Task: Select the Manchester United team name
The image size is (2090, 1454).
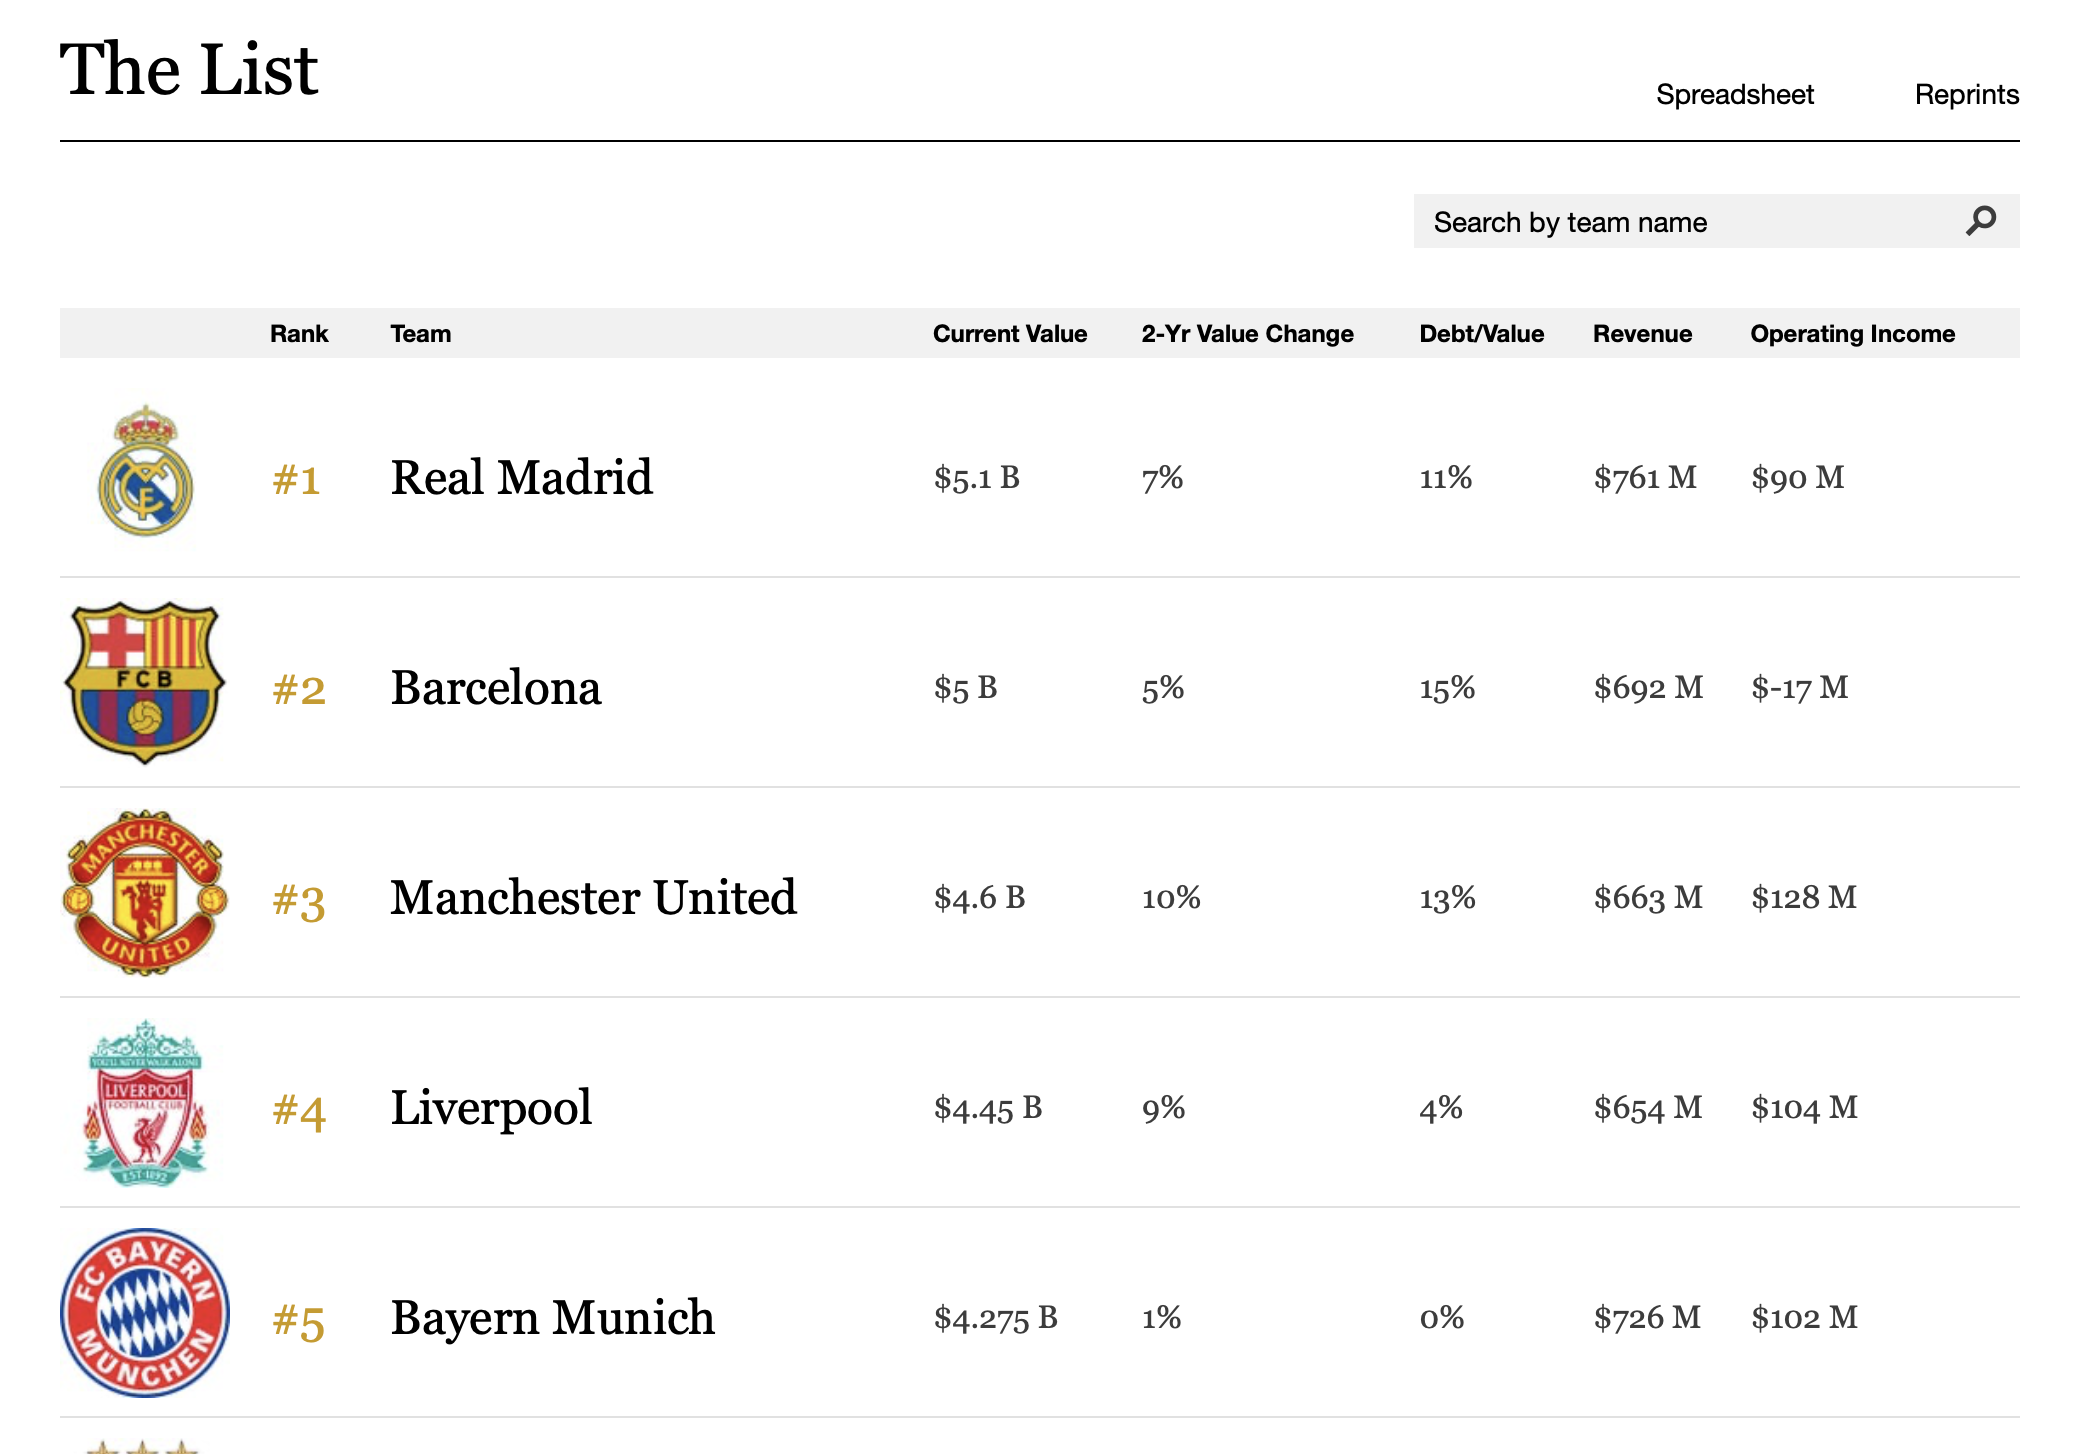Action: click(x=593, y=897)
